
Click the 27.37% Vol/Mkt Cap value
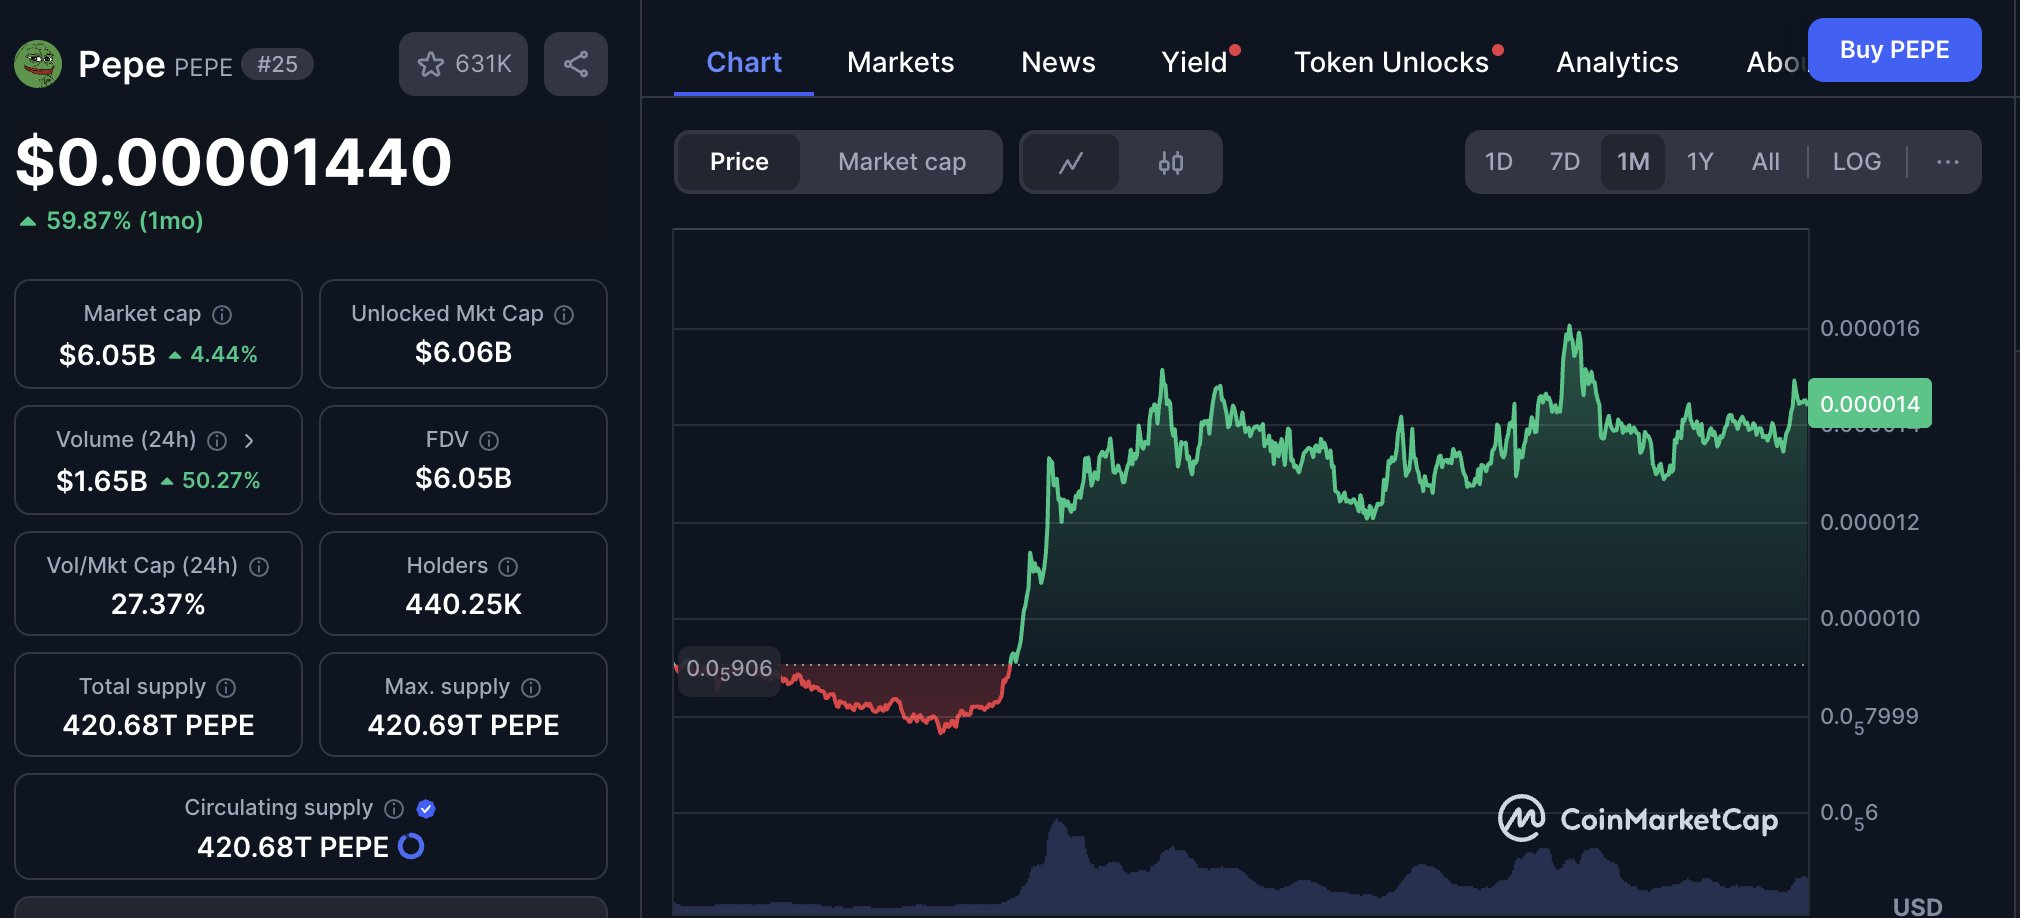click(x=158, y=604)
